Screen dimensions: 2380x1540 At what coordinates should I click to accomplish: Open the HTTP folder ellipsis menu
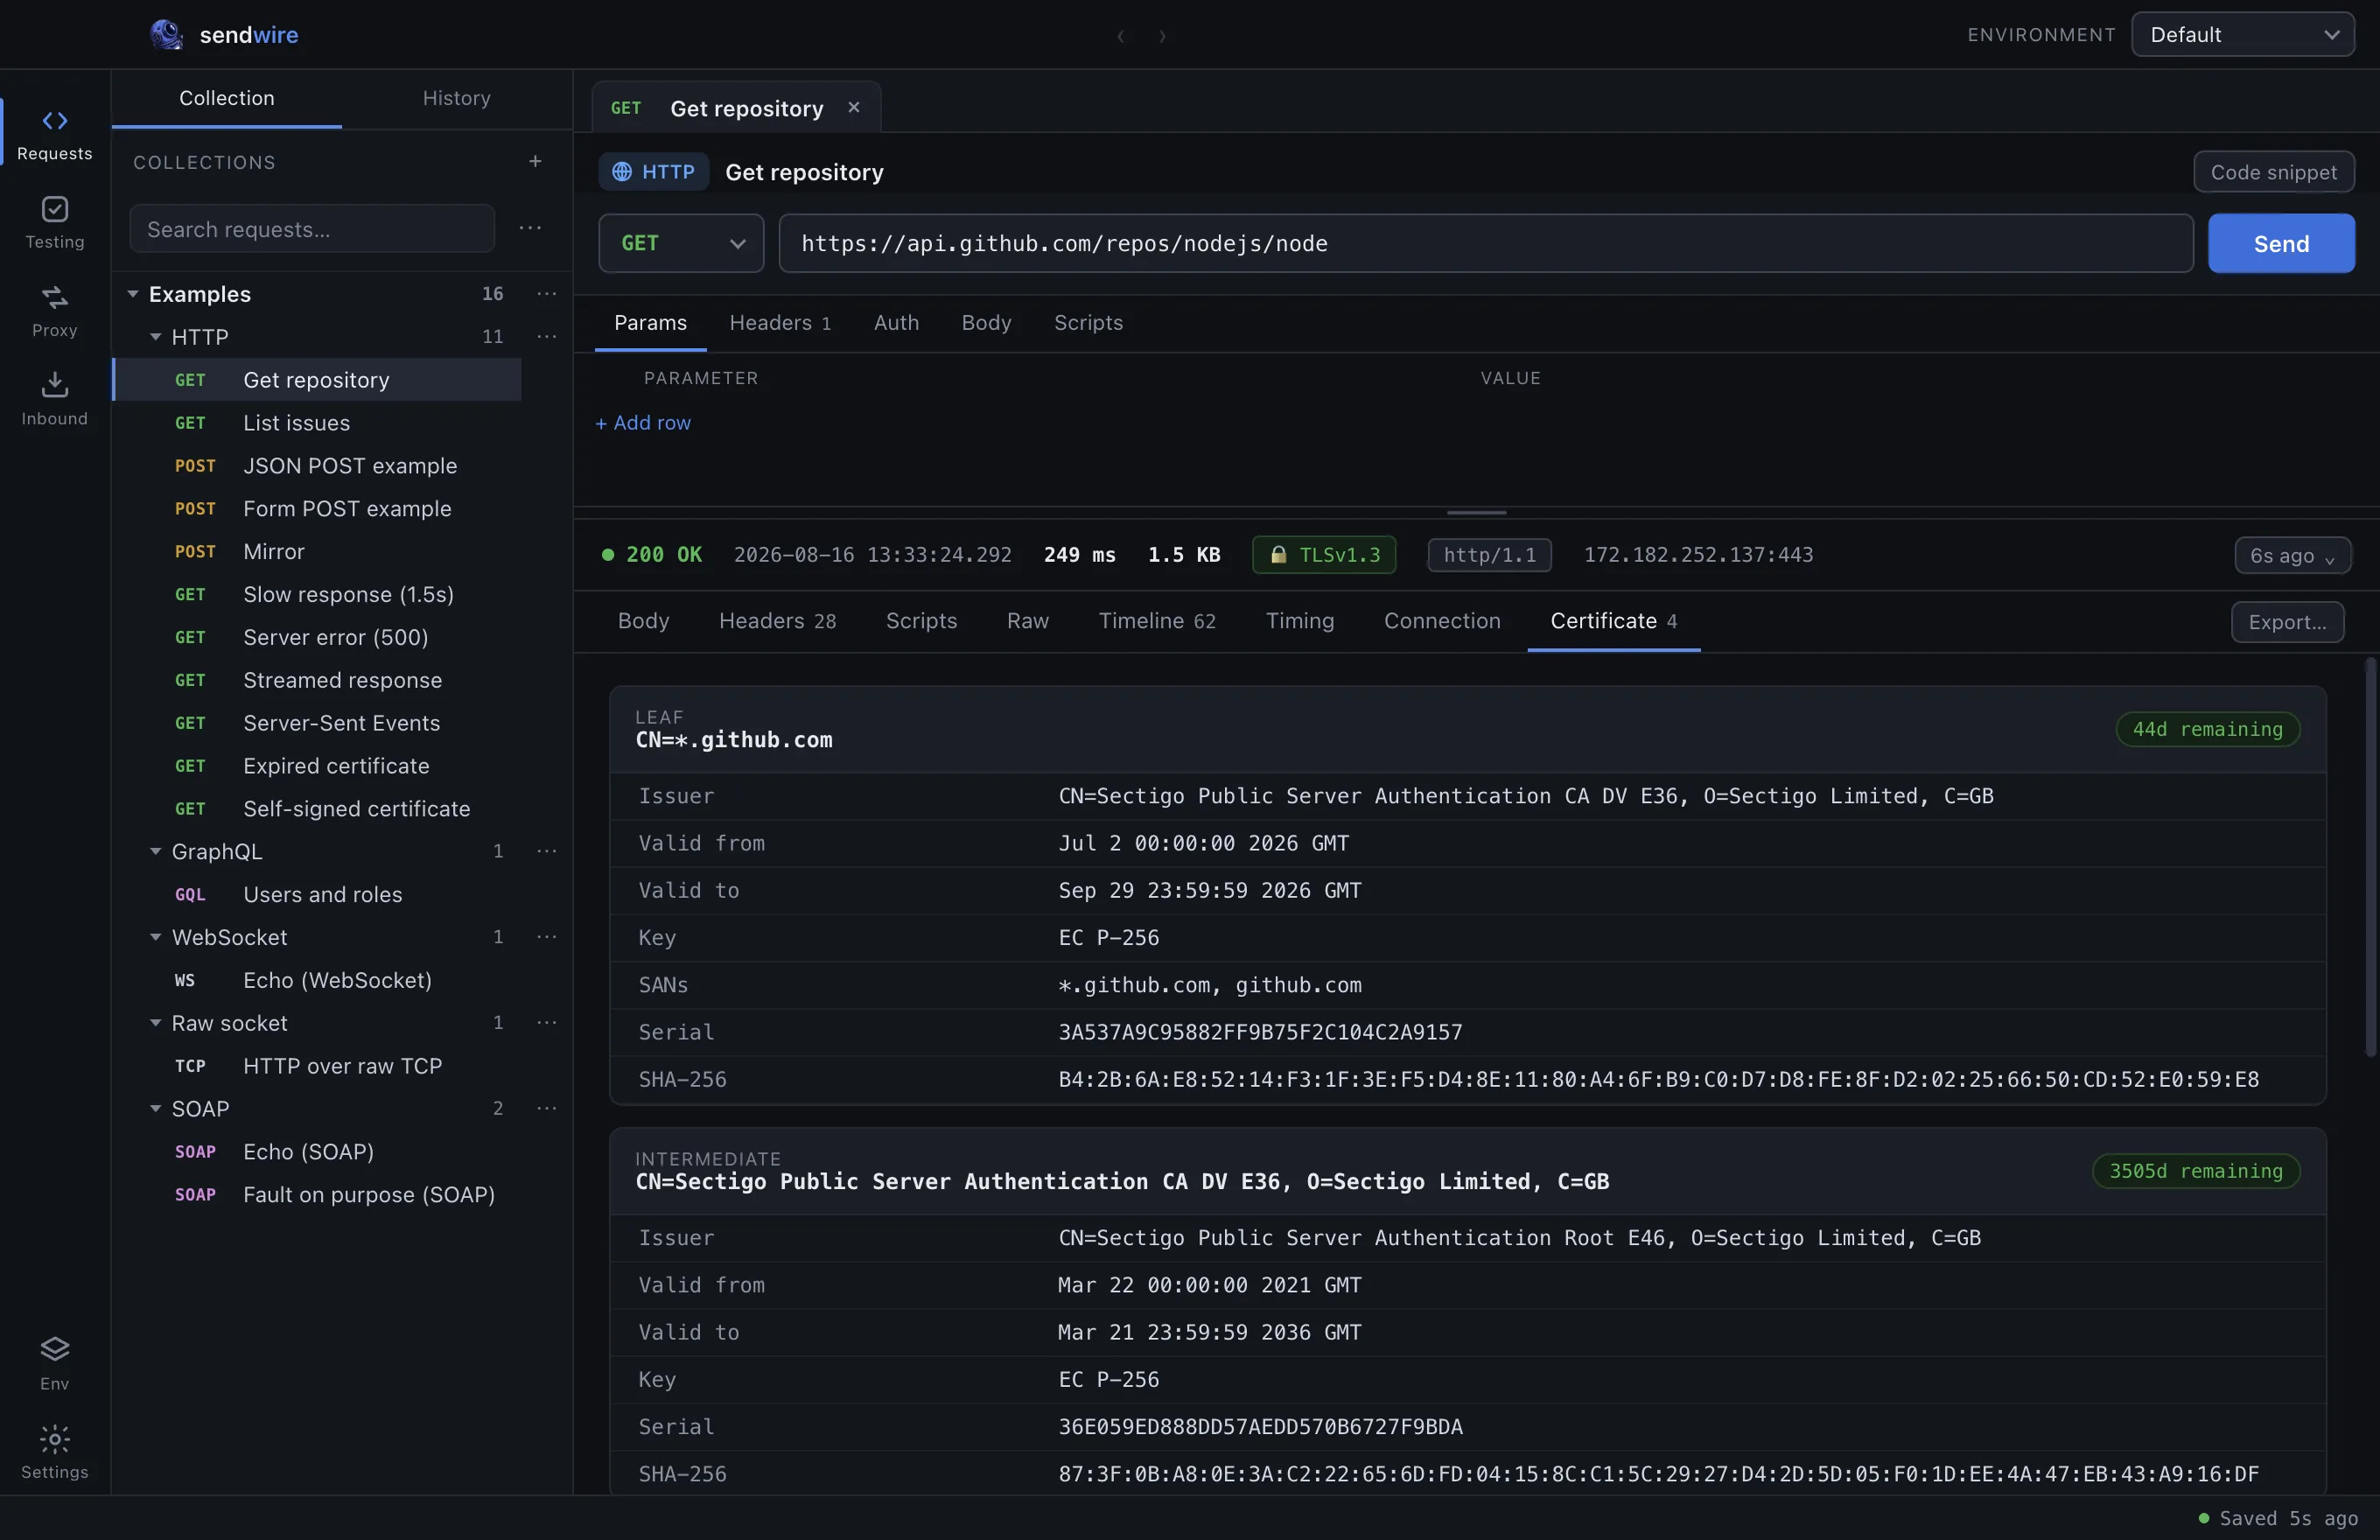tap(546, 337)
